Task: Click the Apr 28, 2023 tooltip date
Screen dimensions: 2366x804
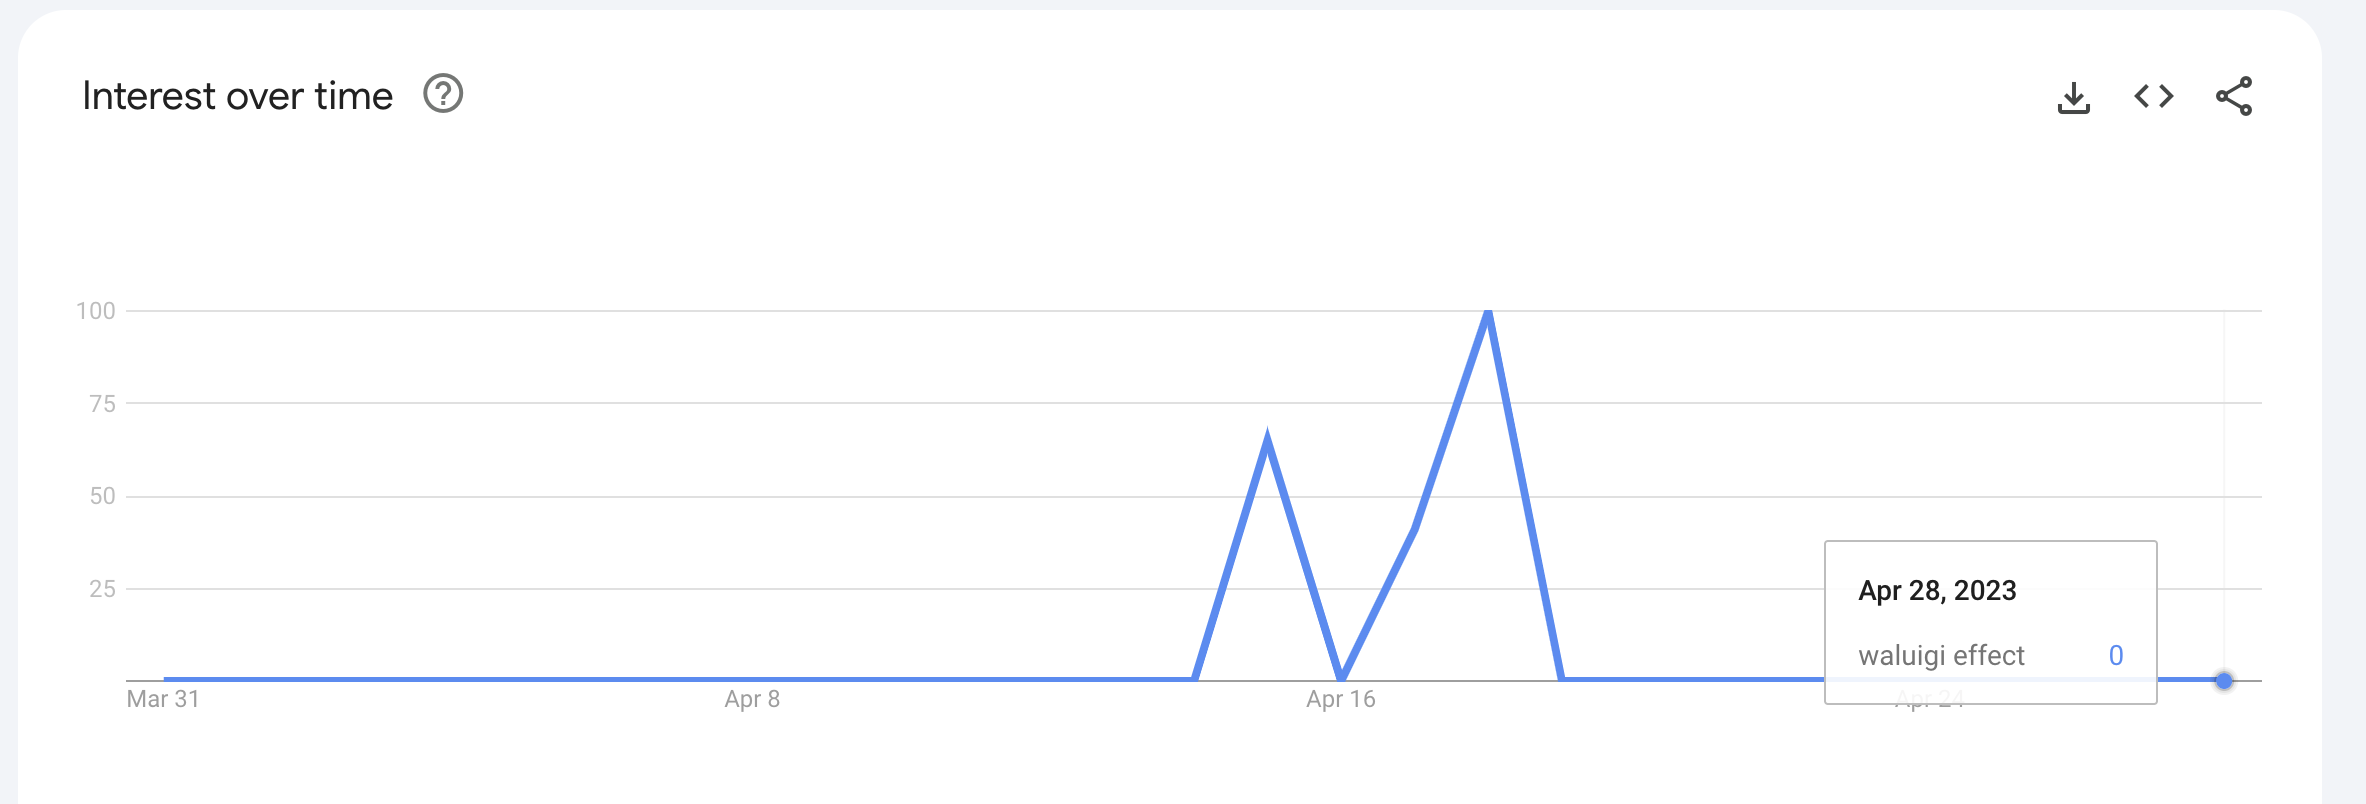Action: click(x=1937, y=591)
